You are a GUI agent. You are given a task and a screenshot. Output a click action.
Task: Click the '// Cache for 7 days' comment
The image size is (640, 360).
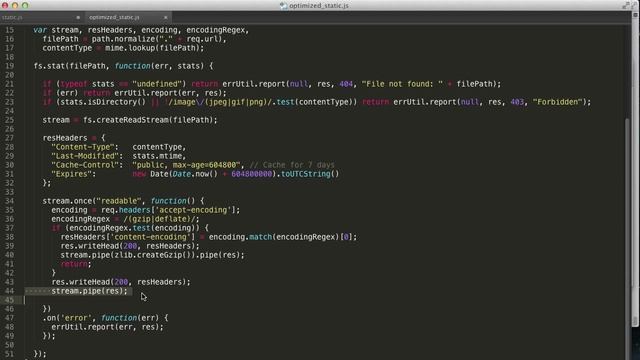tap(292, 165)
